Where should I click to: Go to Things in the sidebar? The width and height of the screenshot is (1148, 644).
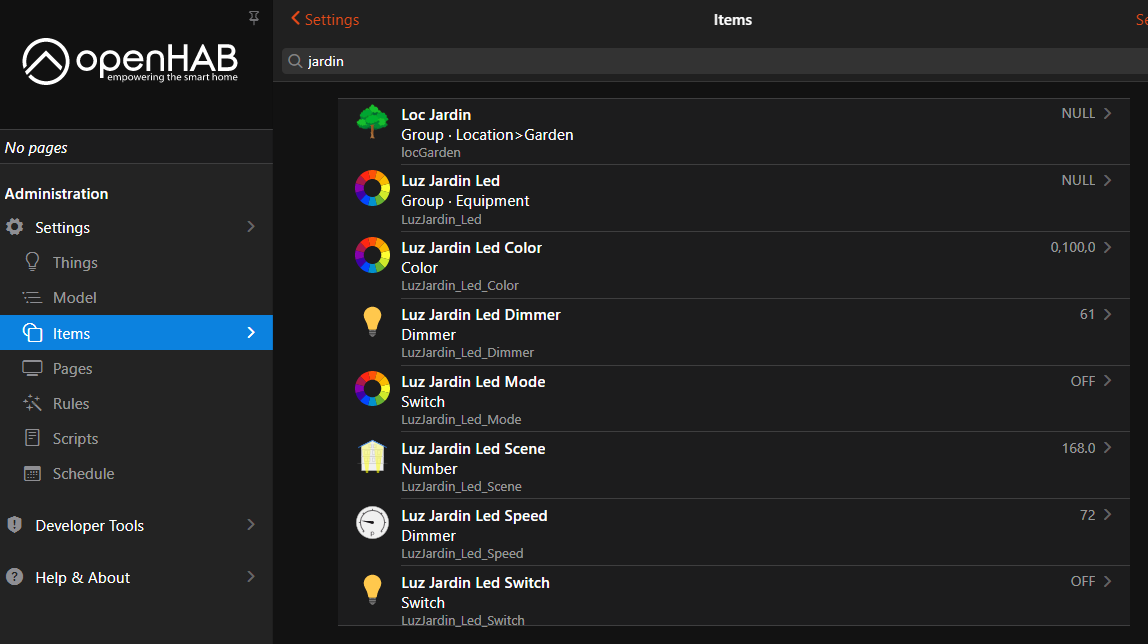(136, 262)
